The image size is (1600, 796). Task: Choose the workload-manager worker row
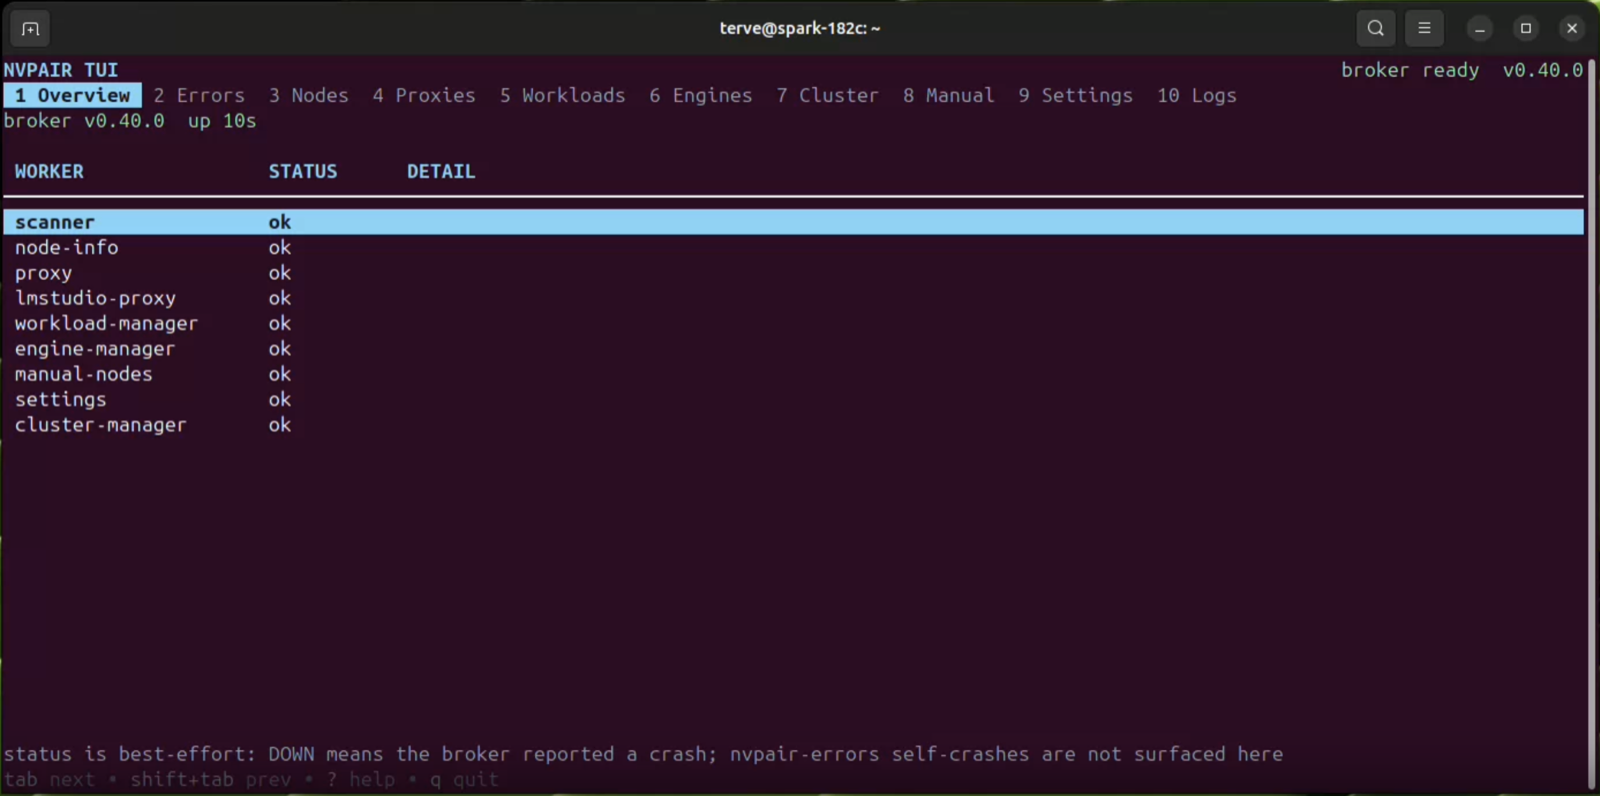click(793, 323)
